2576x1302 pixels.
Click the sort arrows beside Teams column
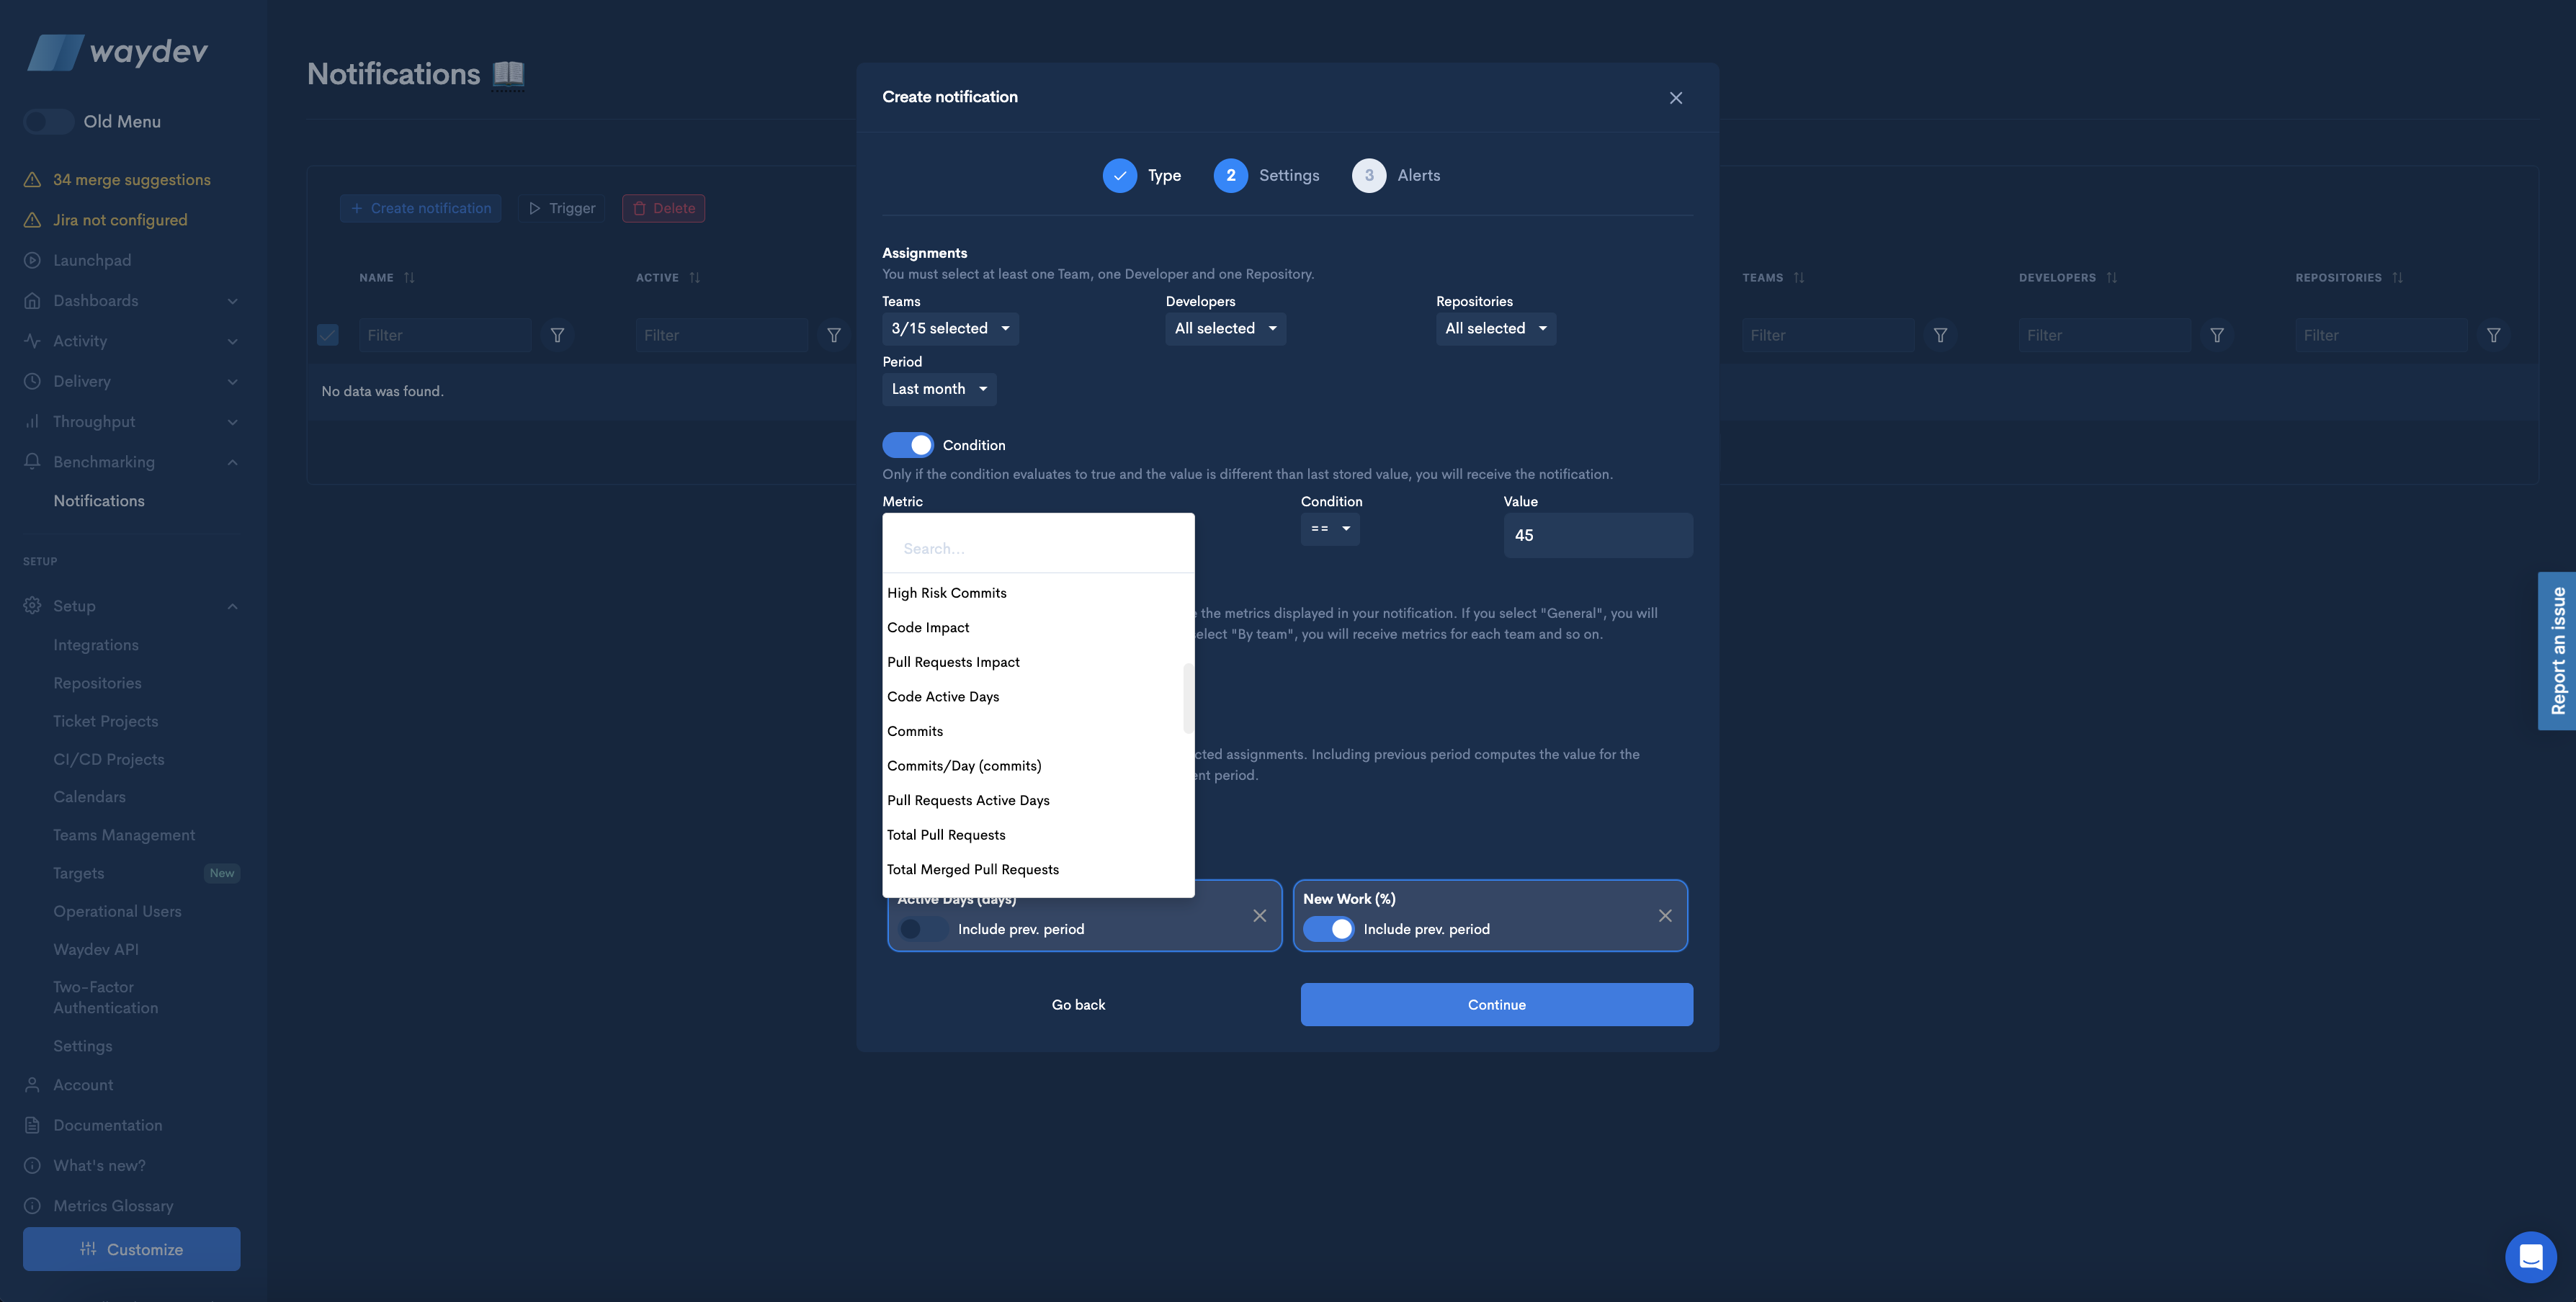[x=1799, y=277]
